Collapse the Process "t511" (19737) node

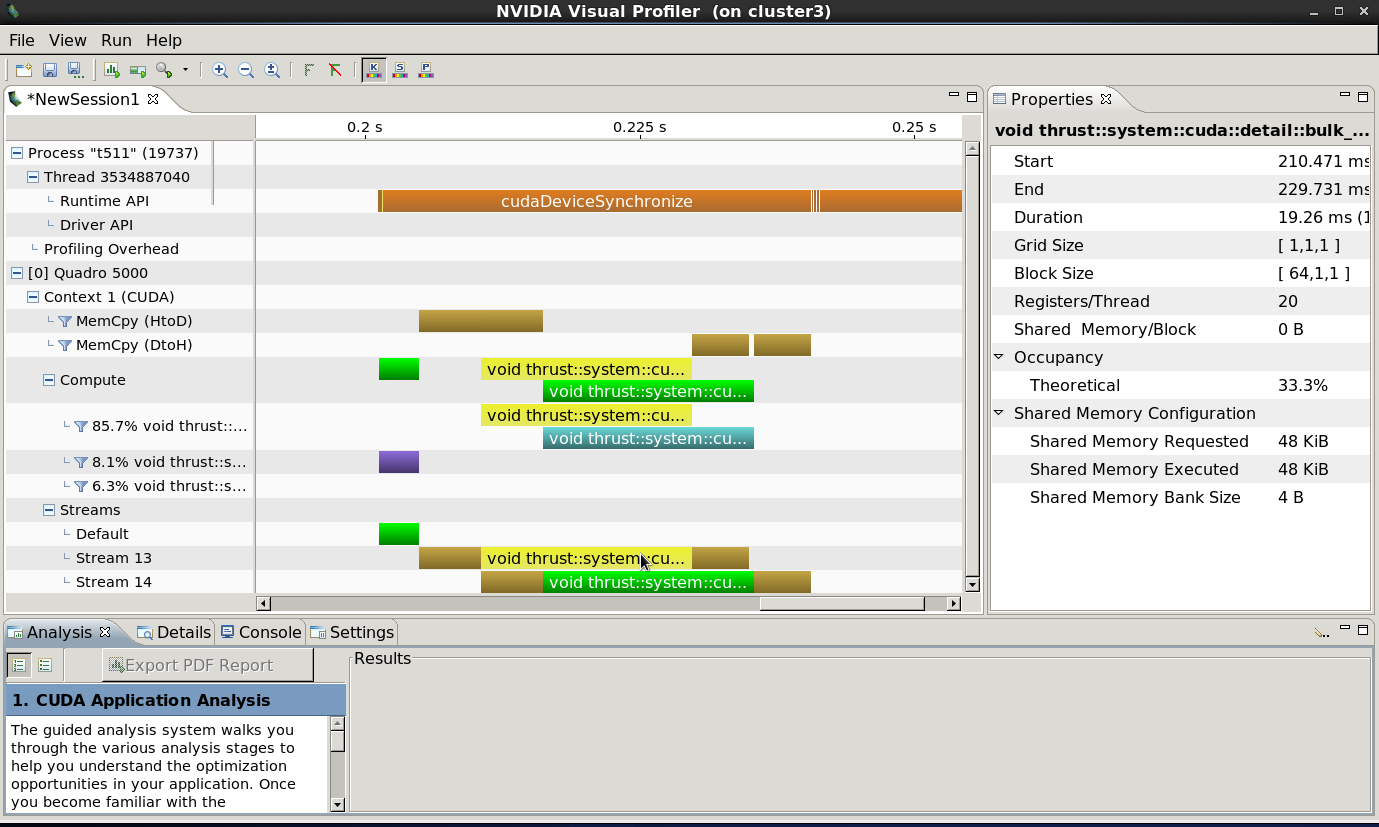[17, 153]
